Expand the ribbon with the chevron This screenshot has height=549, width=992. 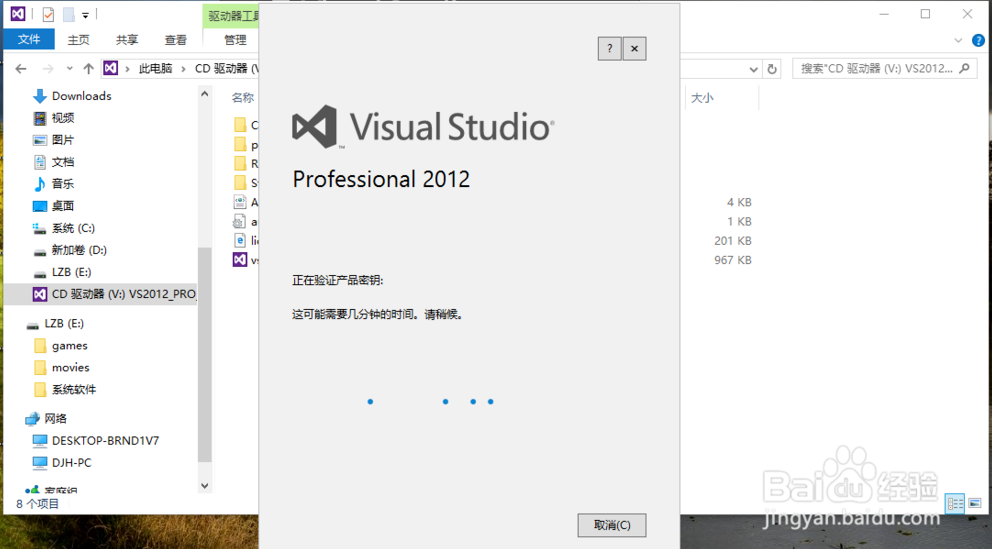point(958,40)
